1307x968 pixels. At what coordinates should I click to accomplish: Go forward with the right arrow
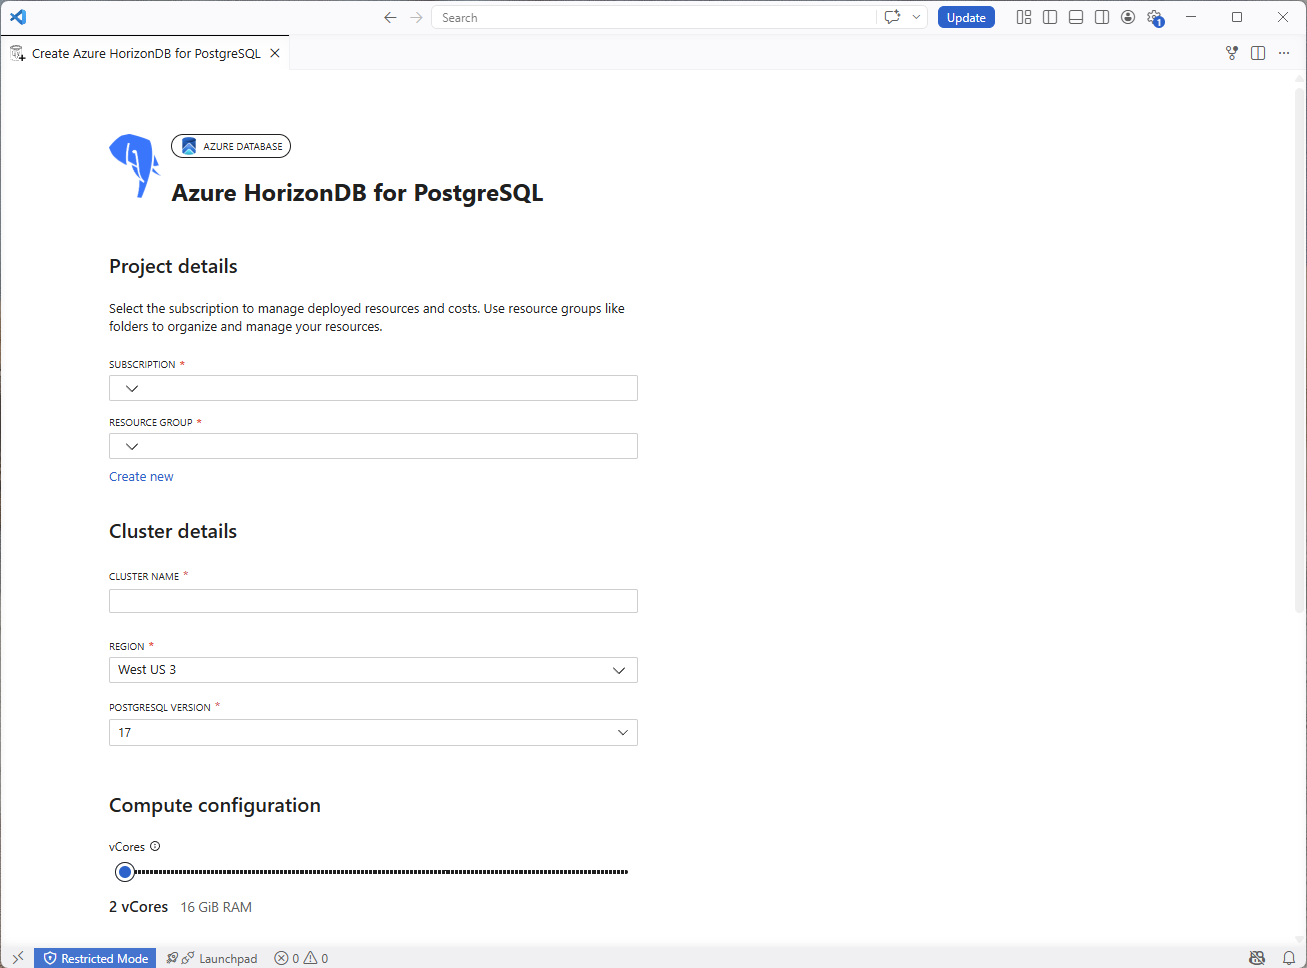[x=416, y=17]
